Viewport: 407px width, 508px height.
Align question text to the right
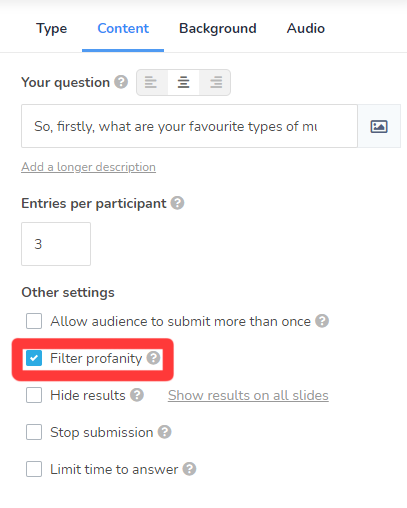coord(215,82)
